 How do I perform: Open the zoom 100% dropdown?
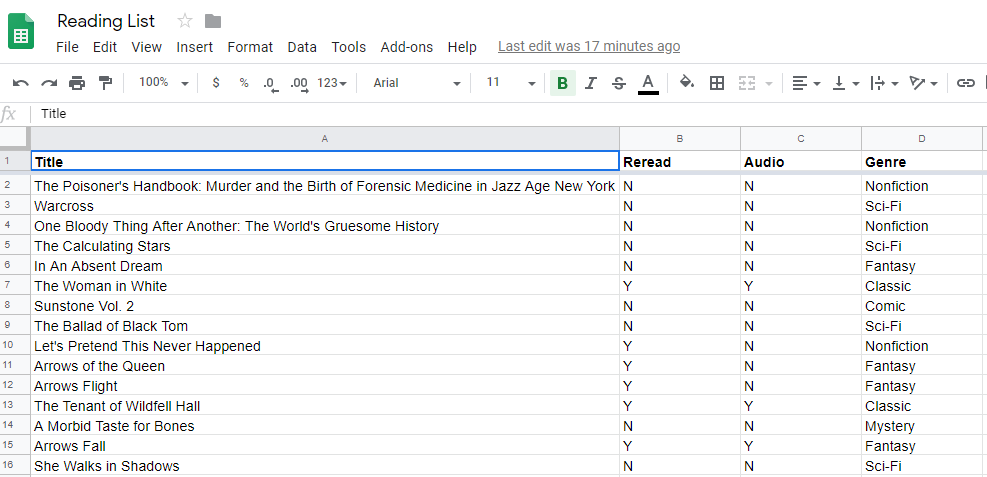pos(164,82)
